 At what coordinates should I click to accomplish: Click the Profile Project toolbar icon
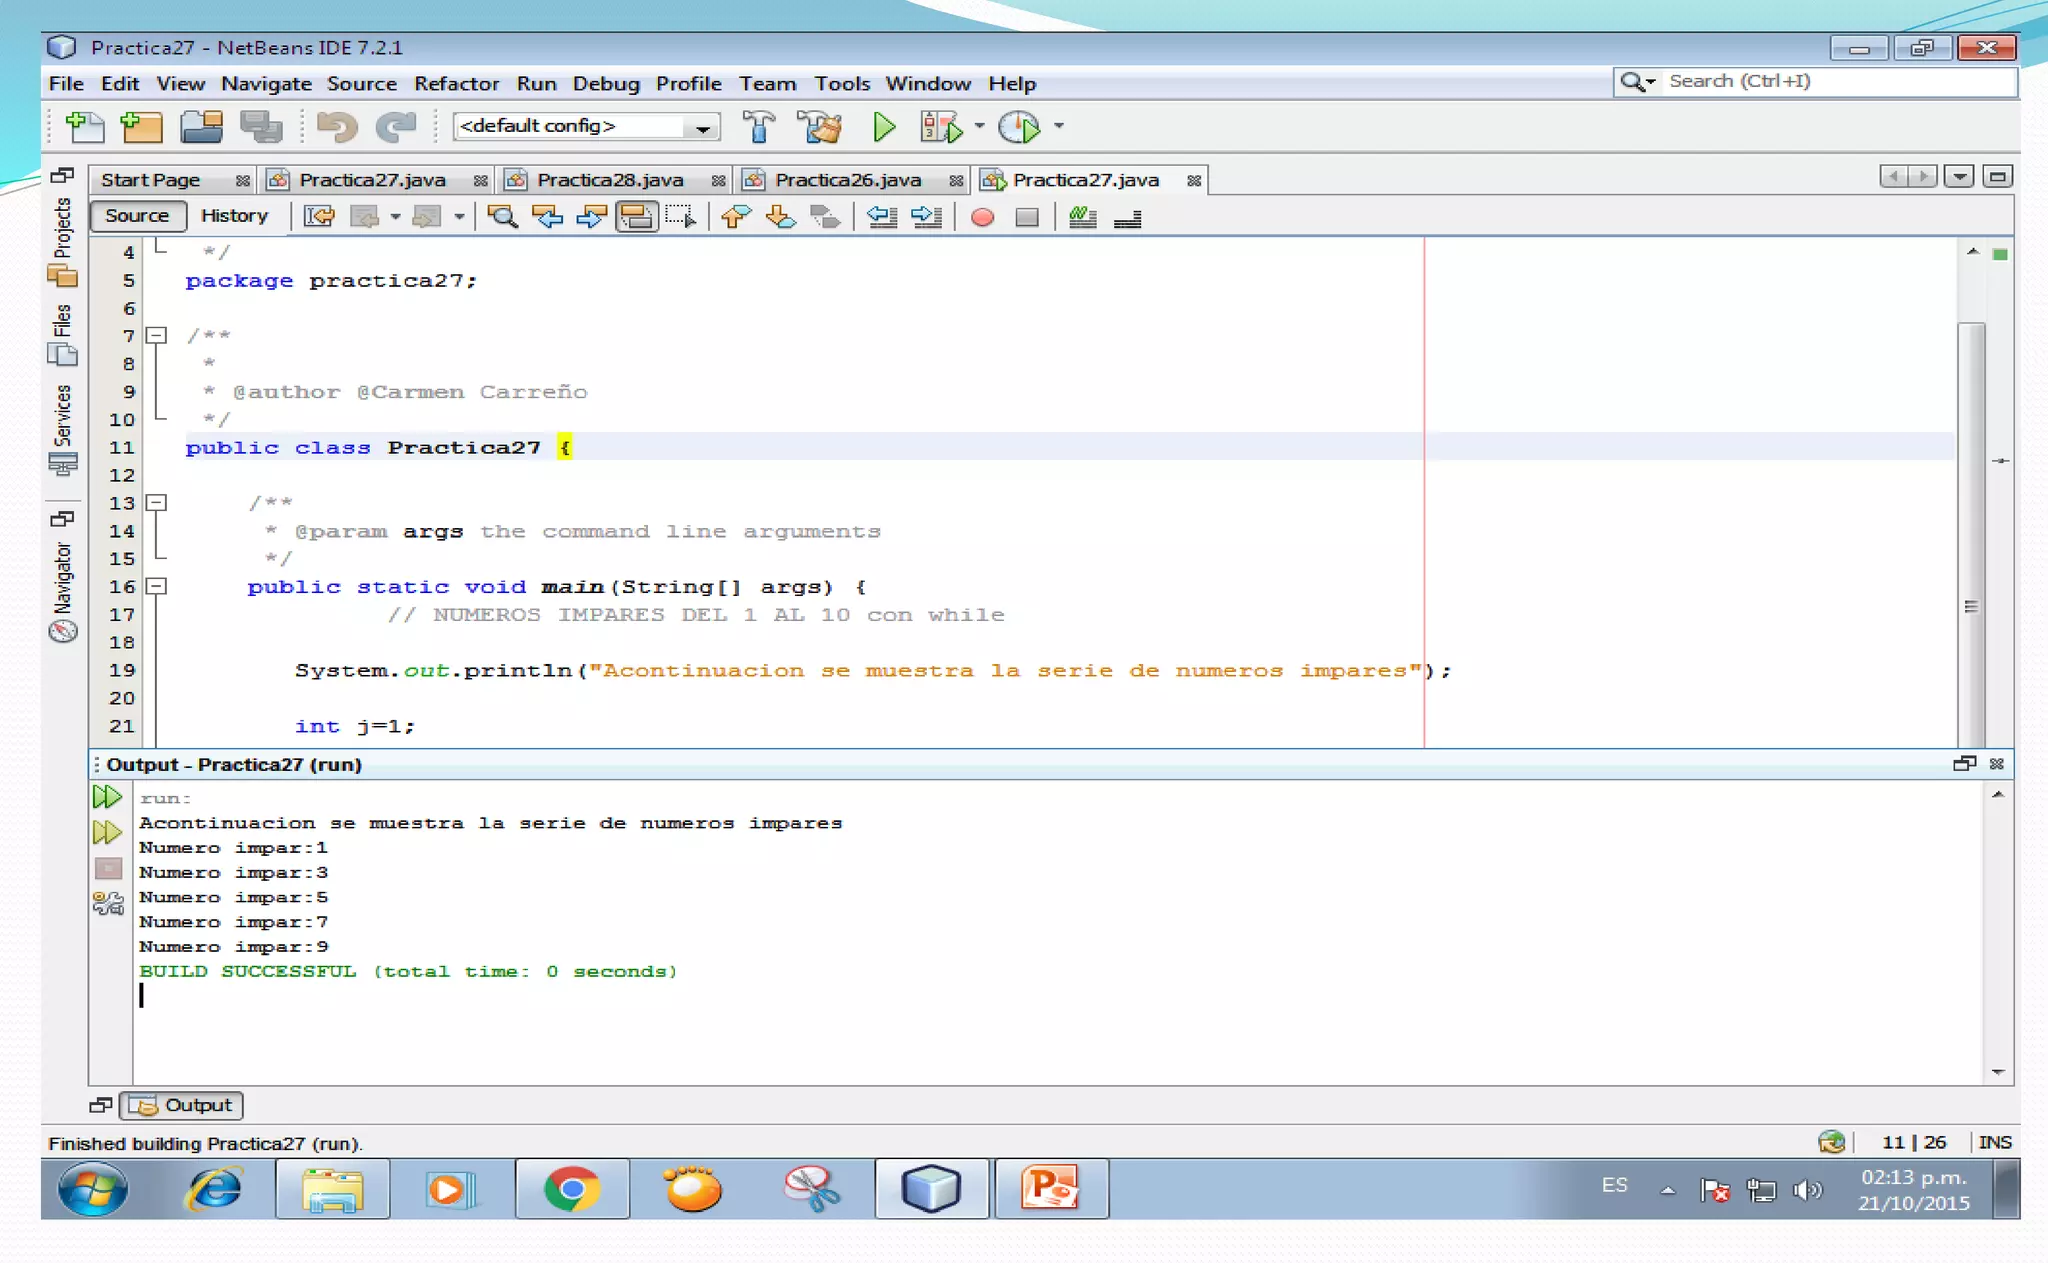pyautogui.click(x=1019, y=127)
